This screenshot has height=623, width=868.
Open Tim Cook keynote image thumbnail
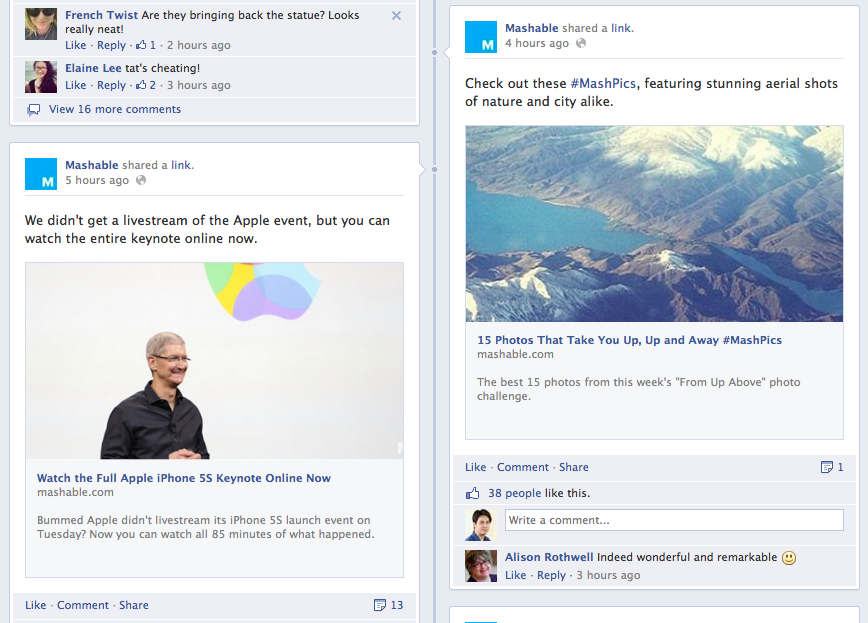point(214,361)
